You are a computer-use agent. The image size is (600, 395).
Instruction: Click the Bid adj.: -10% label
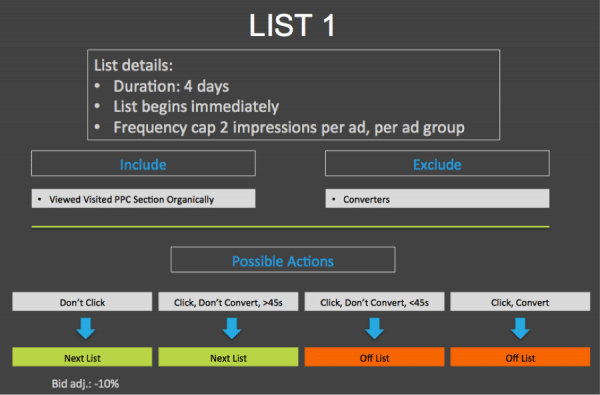[85, 384]
